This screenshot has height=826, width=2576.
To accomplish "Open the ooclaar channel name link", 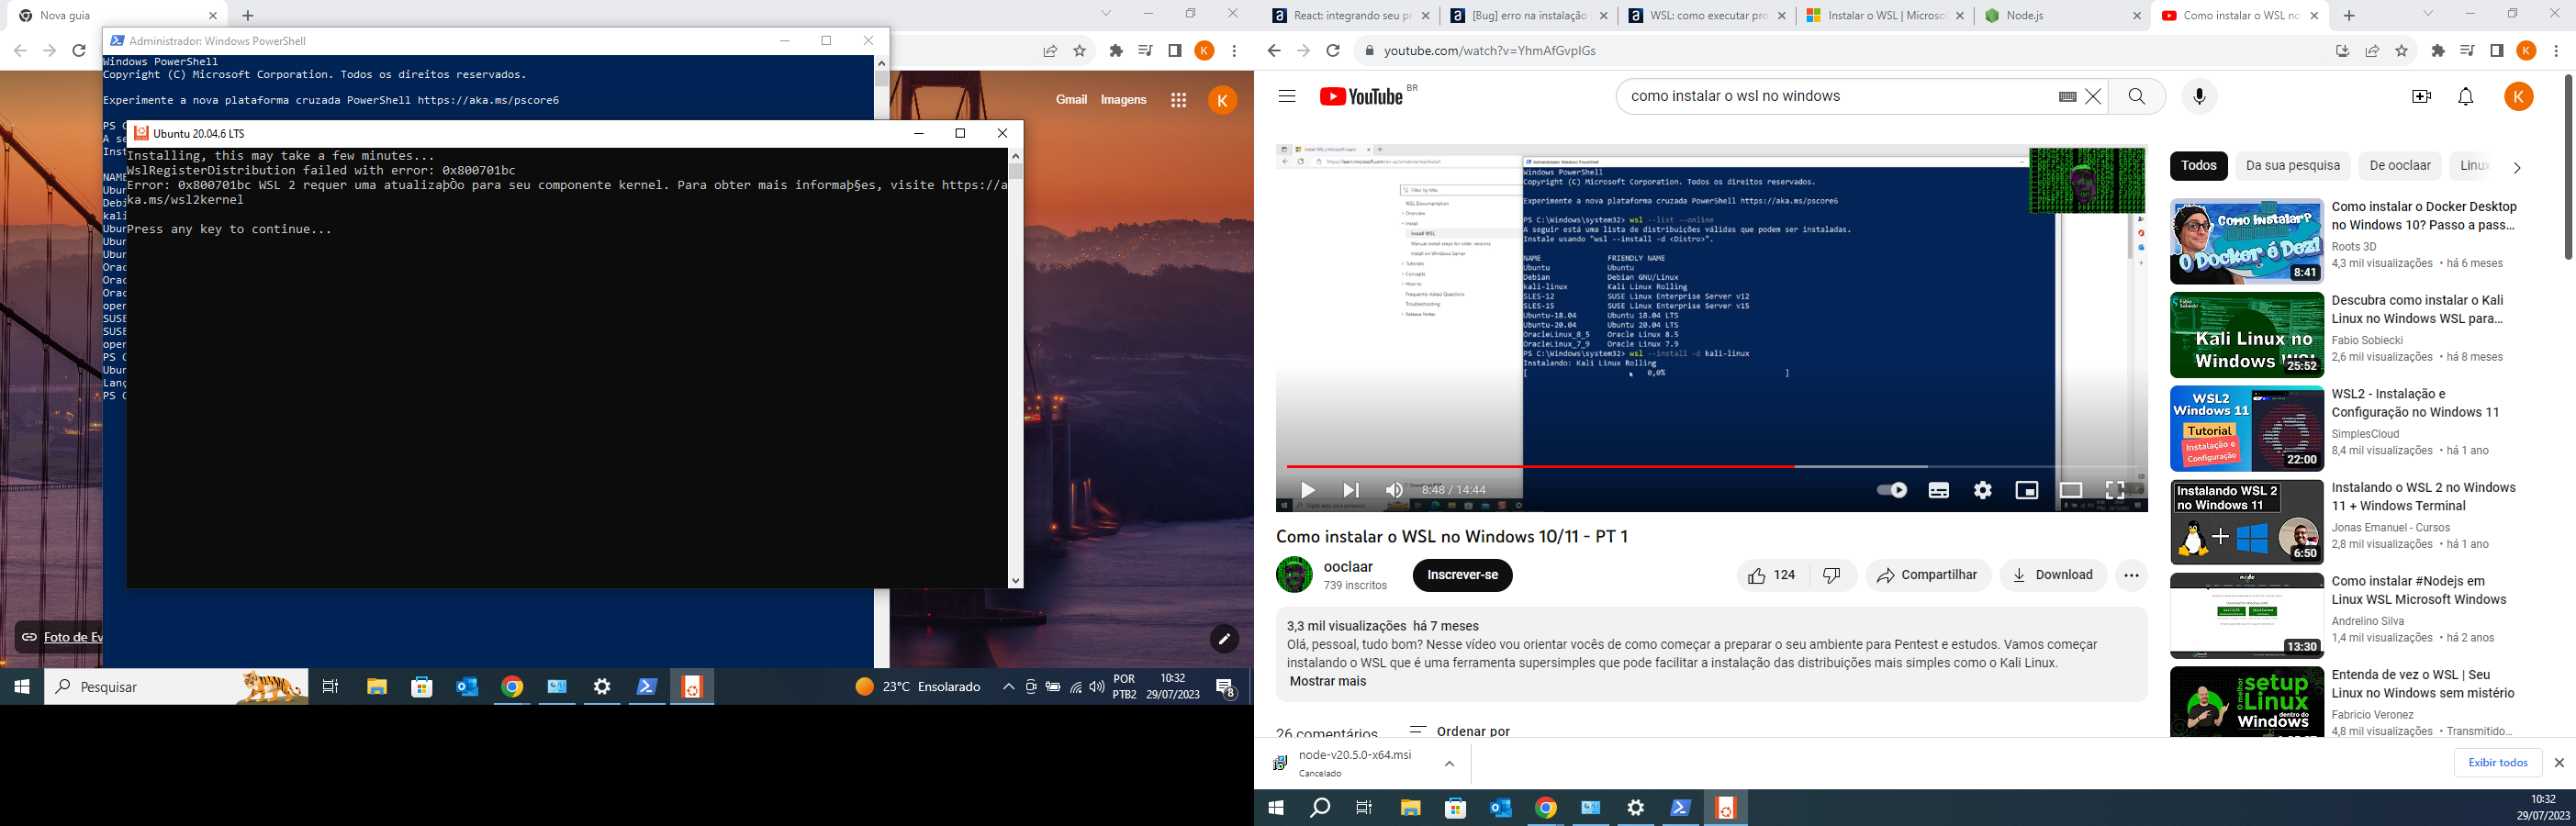I will click(1348, 567).
